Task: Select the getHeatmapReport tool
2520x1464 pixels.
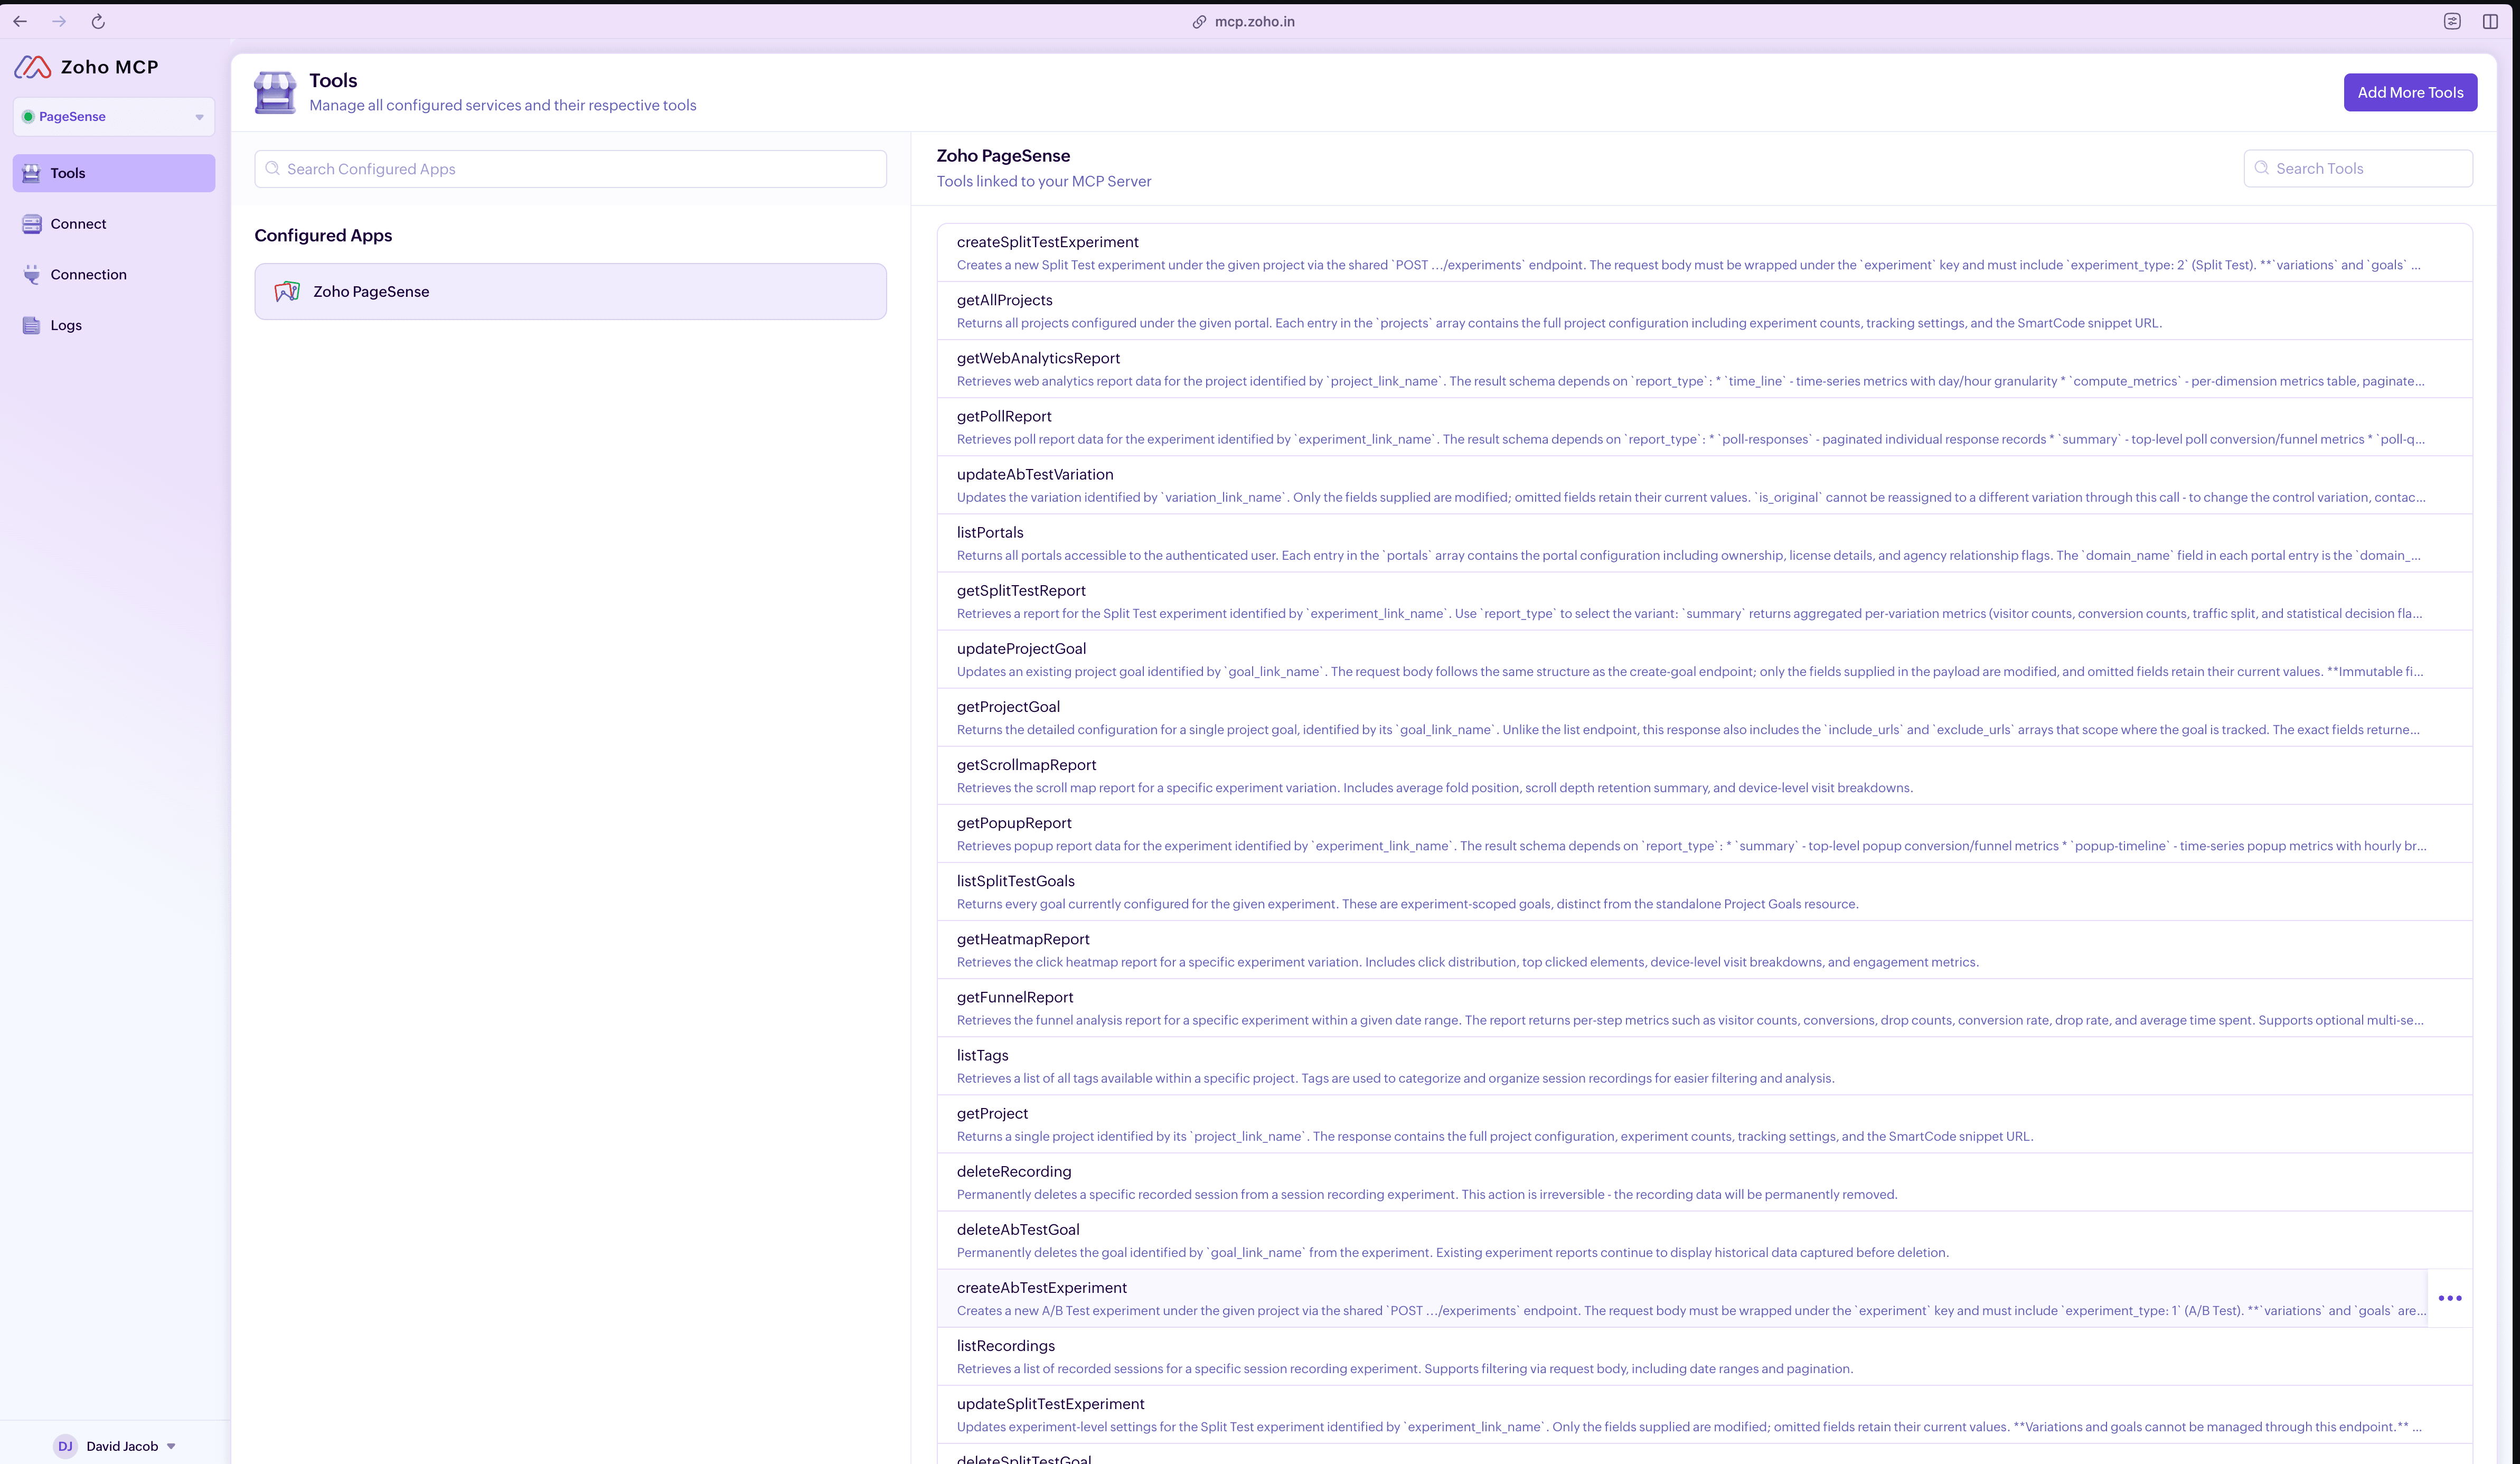Action: click(1704, 949)
